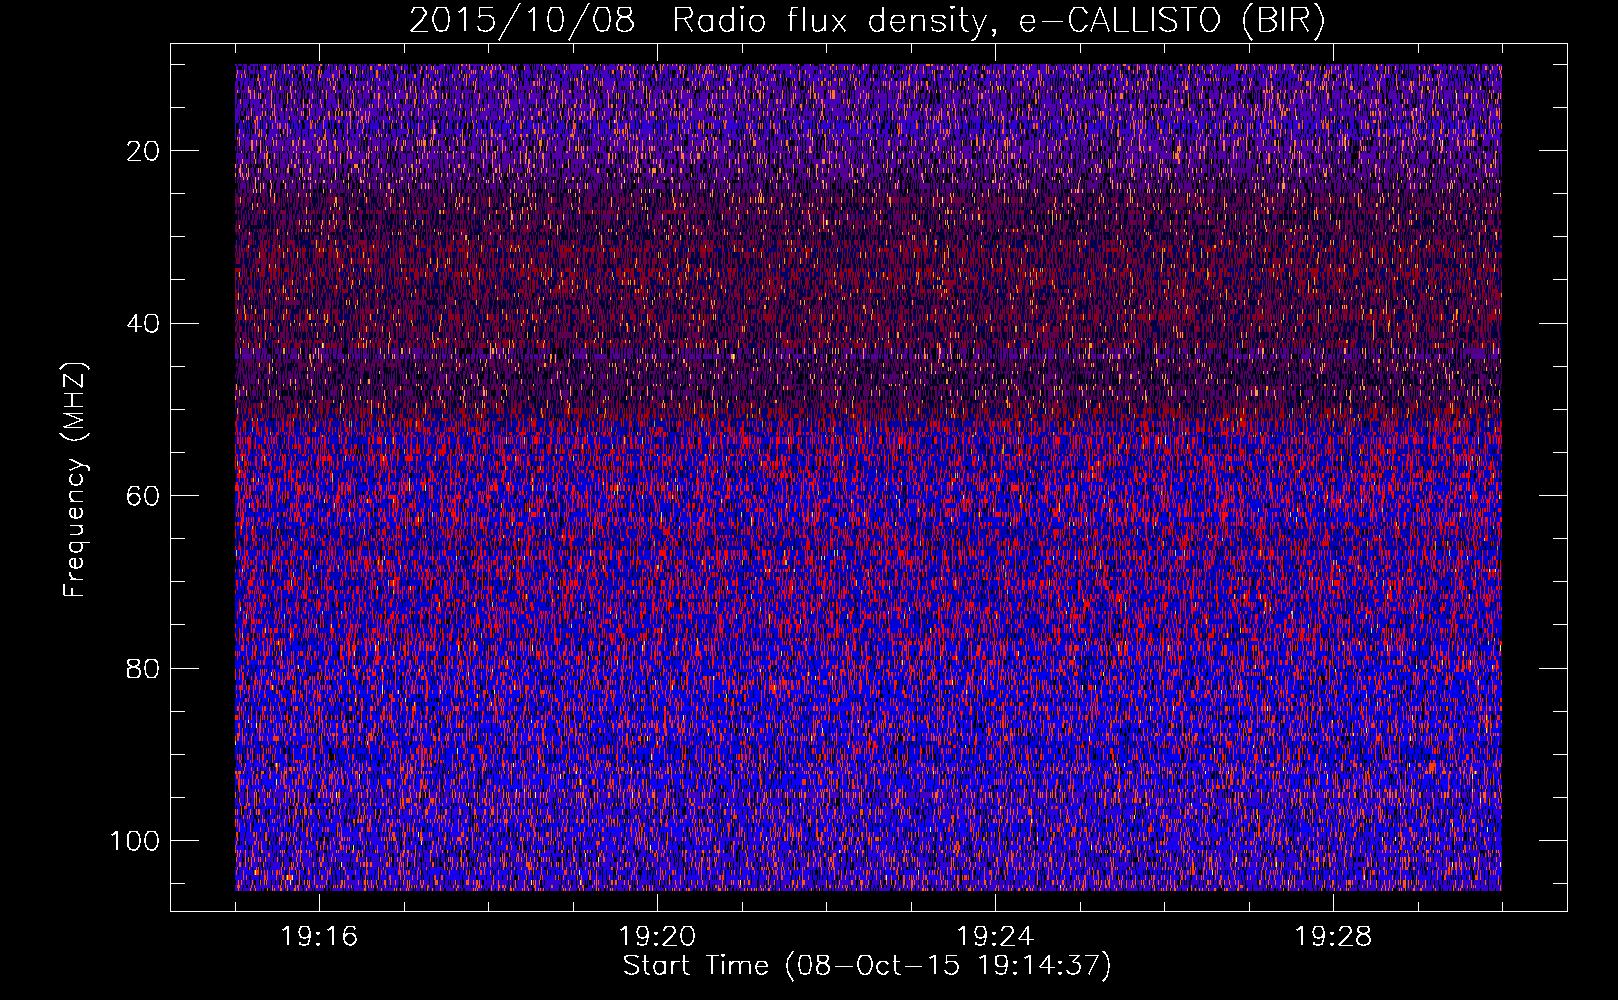Click the frequency tick label '40'
Image resolution: width=1618 pixels, height=1000 pixels.
(144, 323)
